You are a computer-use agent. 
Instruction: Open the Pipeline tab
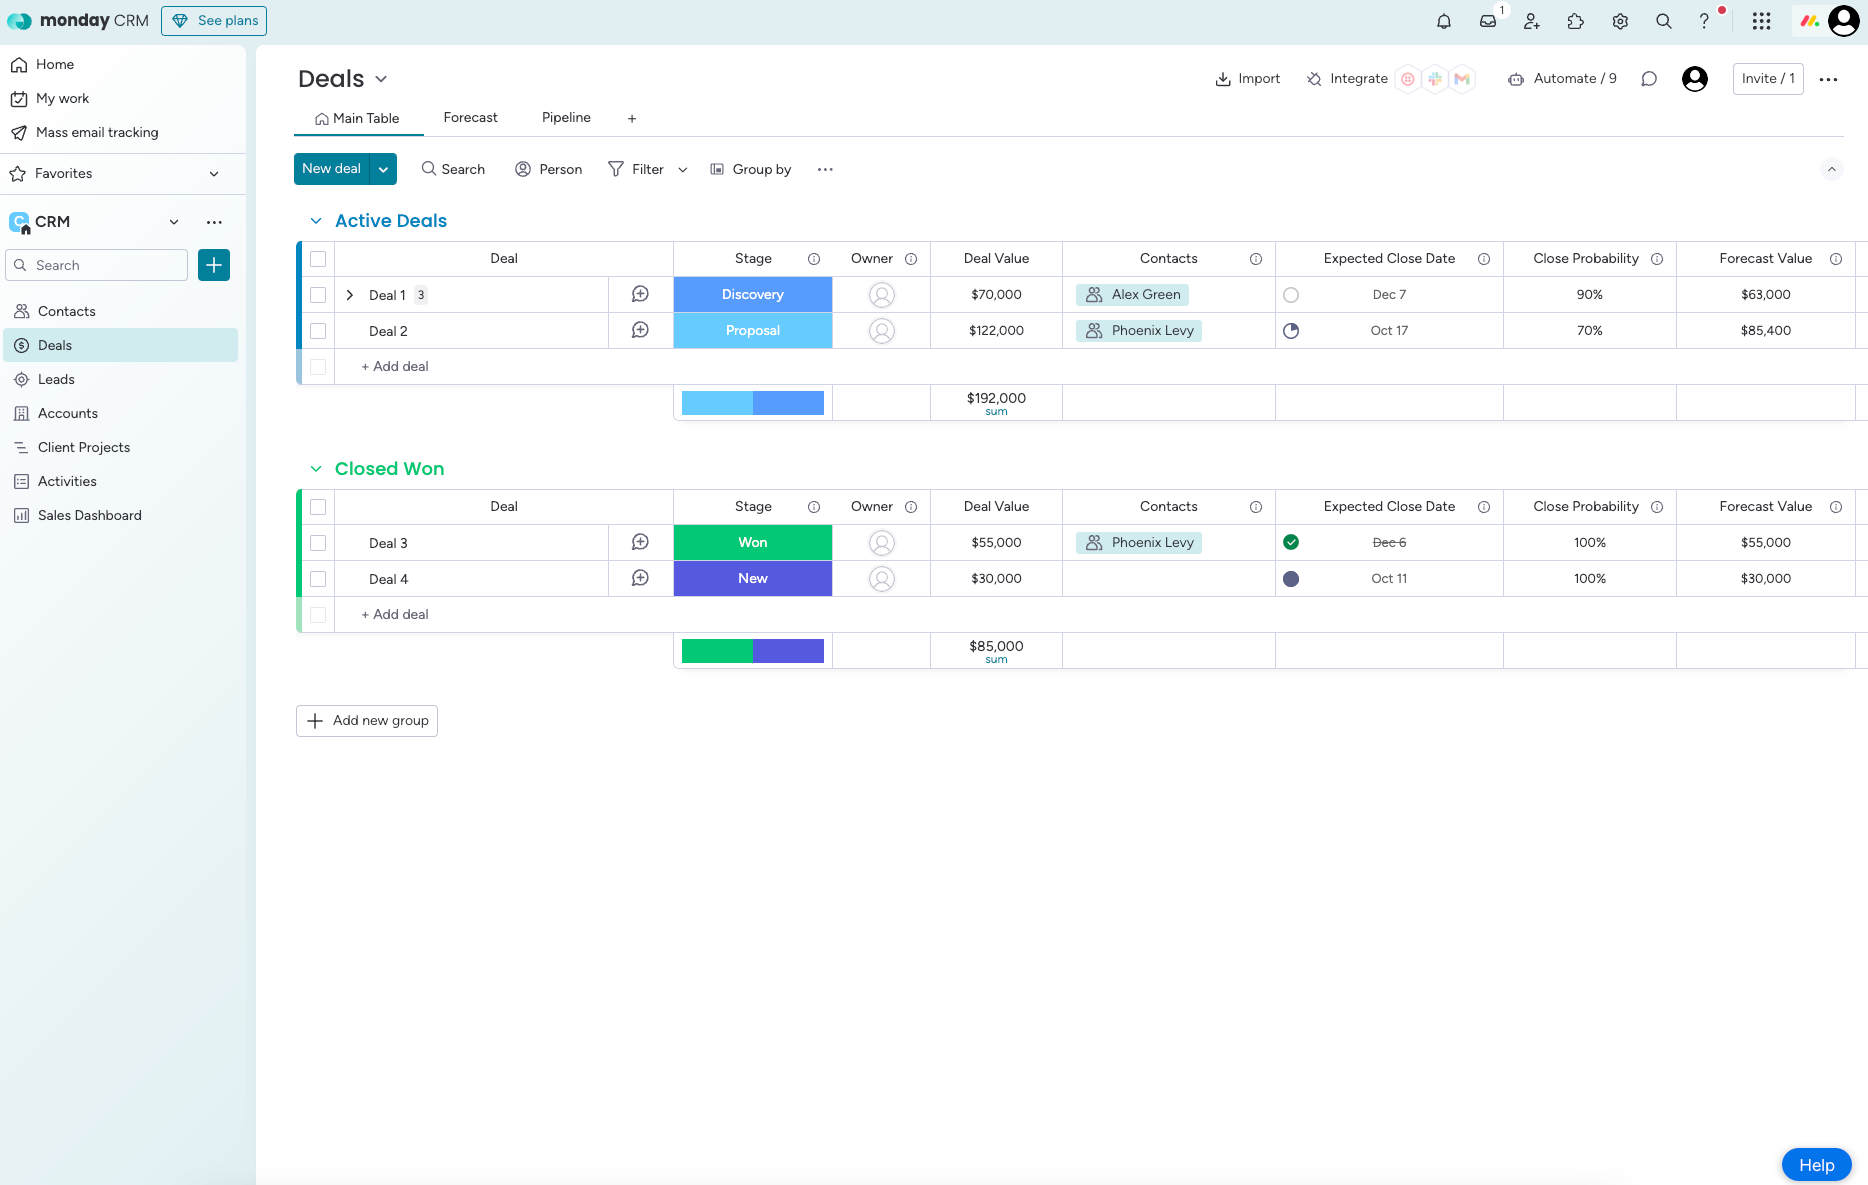[565, 117]
